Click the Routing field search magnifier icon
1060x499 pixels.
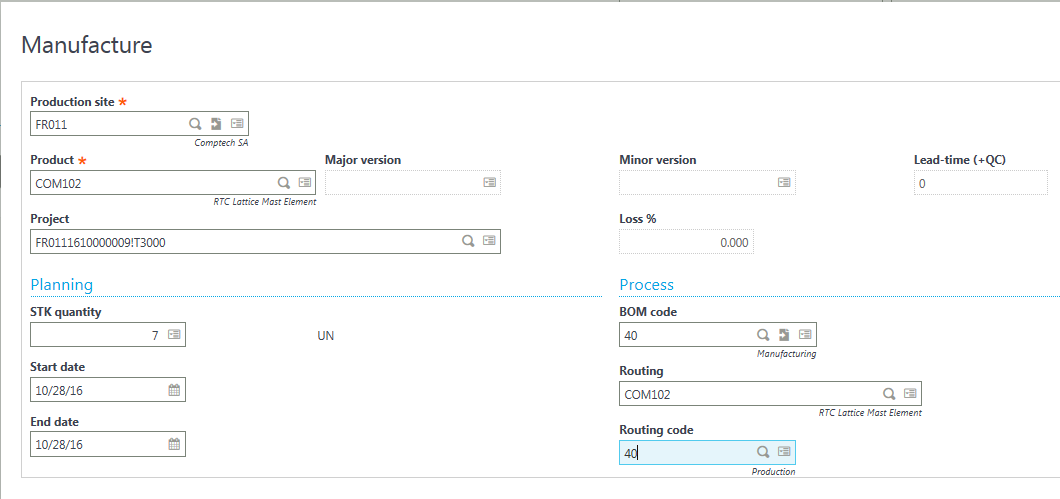pos(888,394)
